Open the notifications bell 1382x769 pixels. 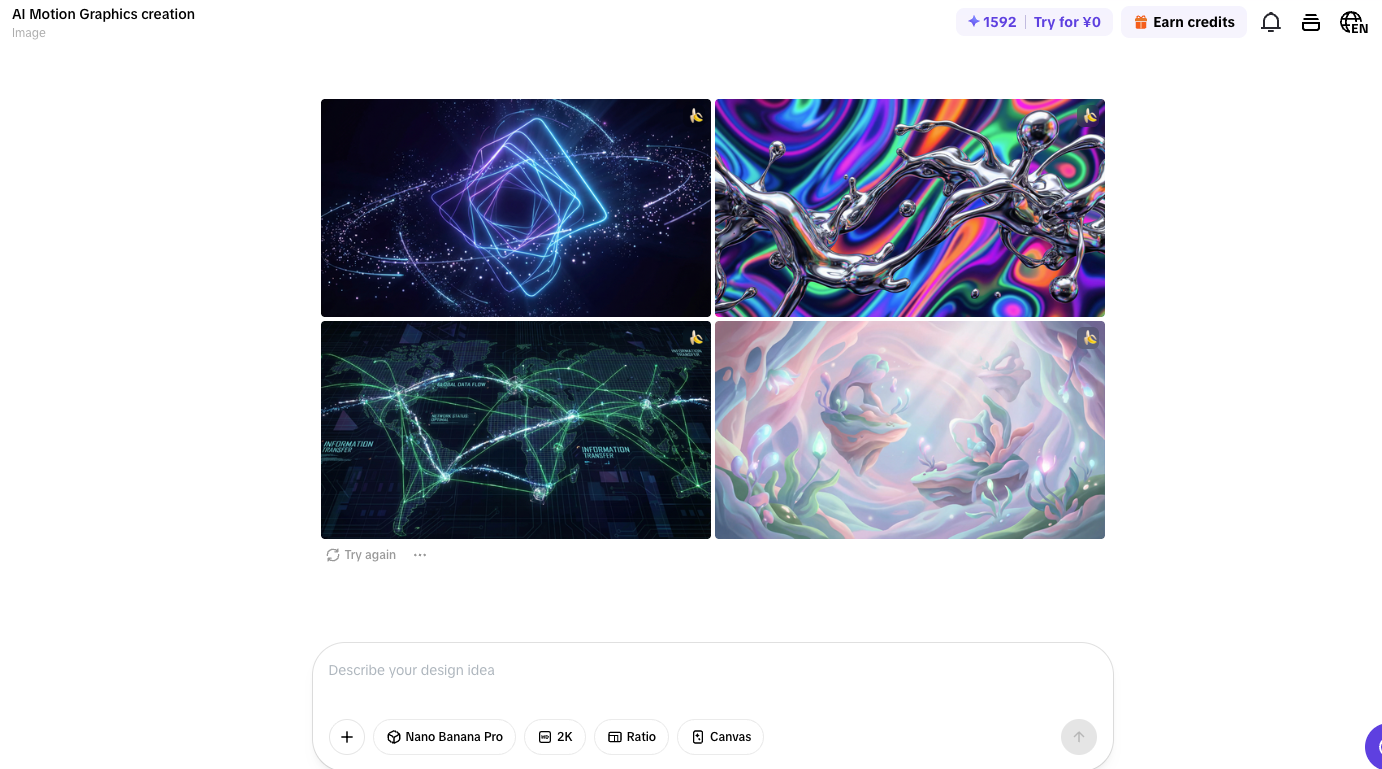[x=1271, y=22]
